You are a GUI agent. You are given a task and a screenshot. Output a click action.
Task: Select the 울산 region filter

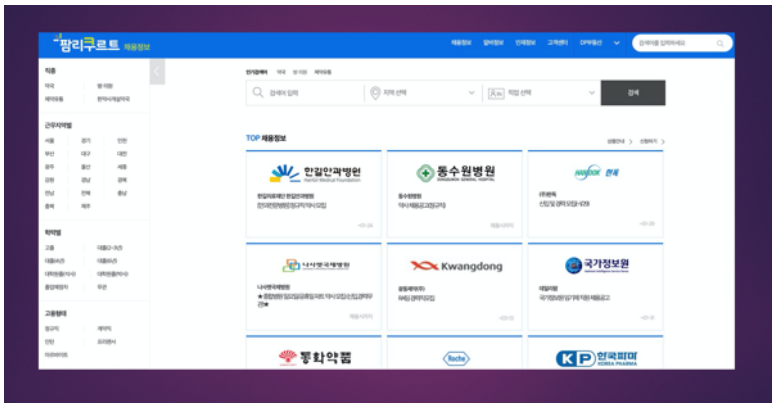point(86,167)
